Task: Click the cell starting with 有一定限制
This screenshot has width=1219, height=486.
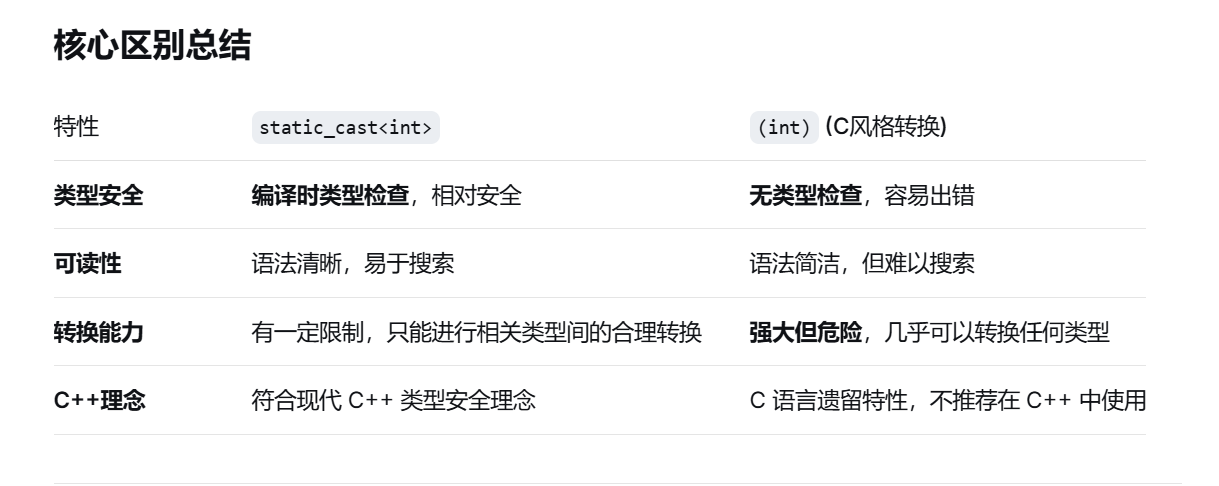Action: point(477,333)
